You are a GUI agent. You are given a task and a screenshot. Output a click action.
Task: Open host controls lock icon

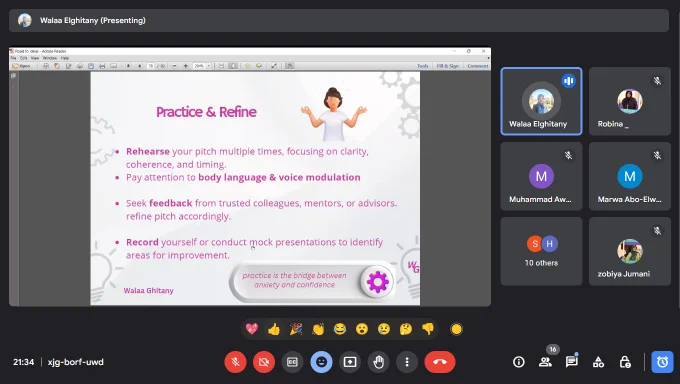coord(625,362)
